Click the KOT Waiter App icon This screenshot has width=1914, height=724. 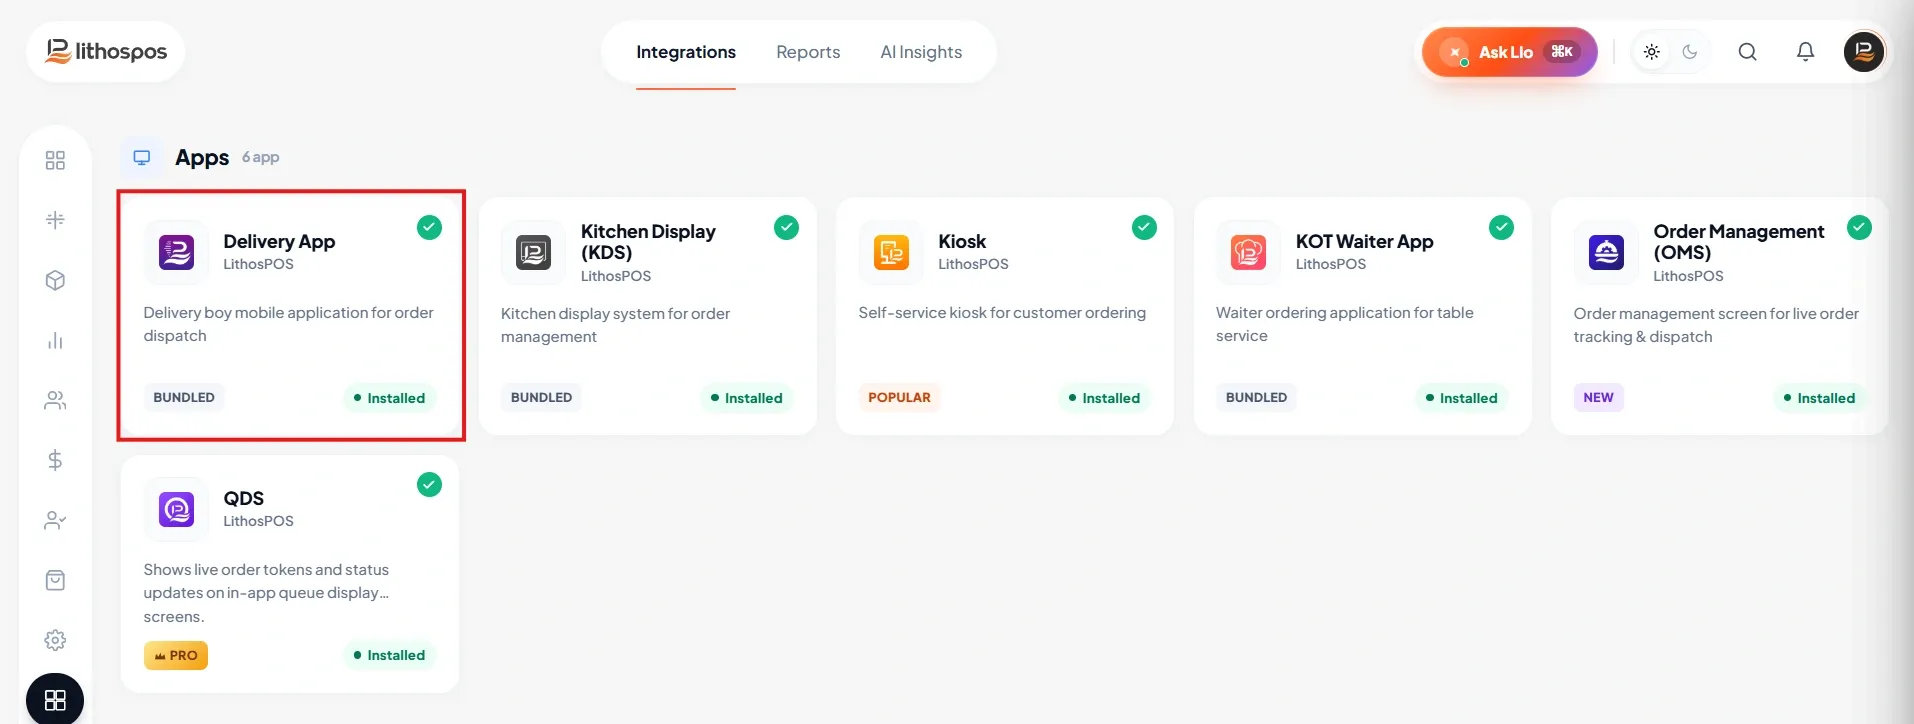pos(1249,252)
